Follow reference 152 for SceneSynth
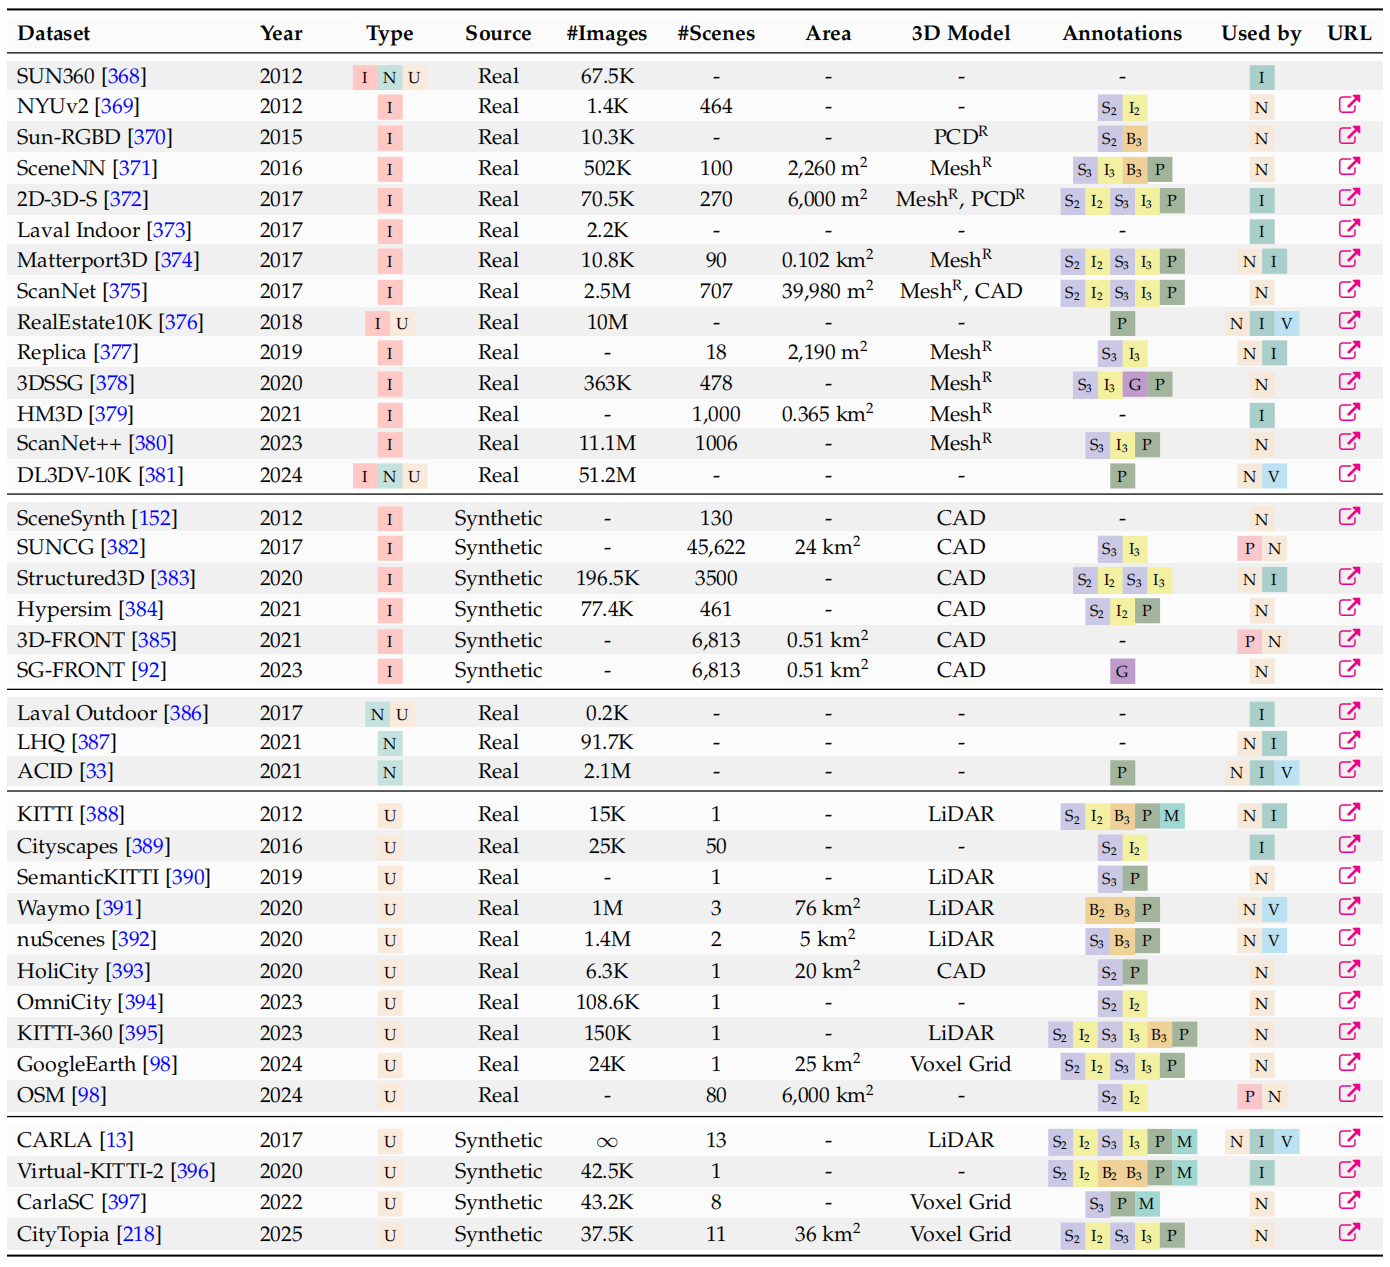 (155, 518)
